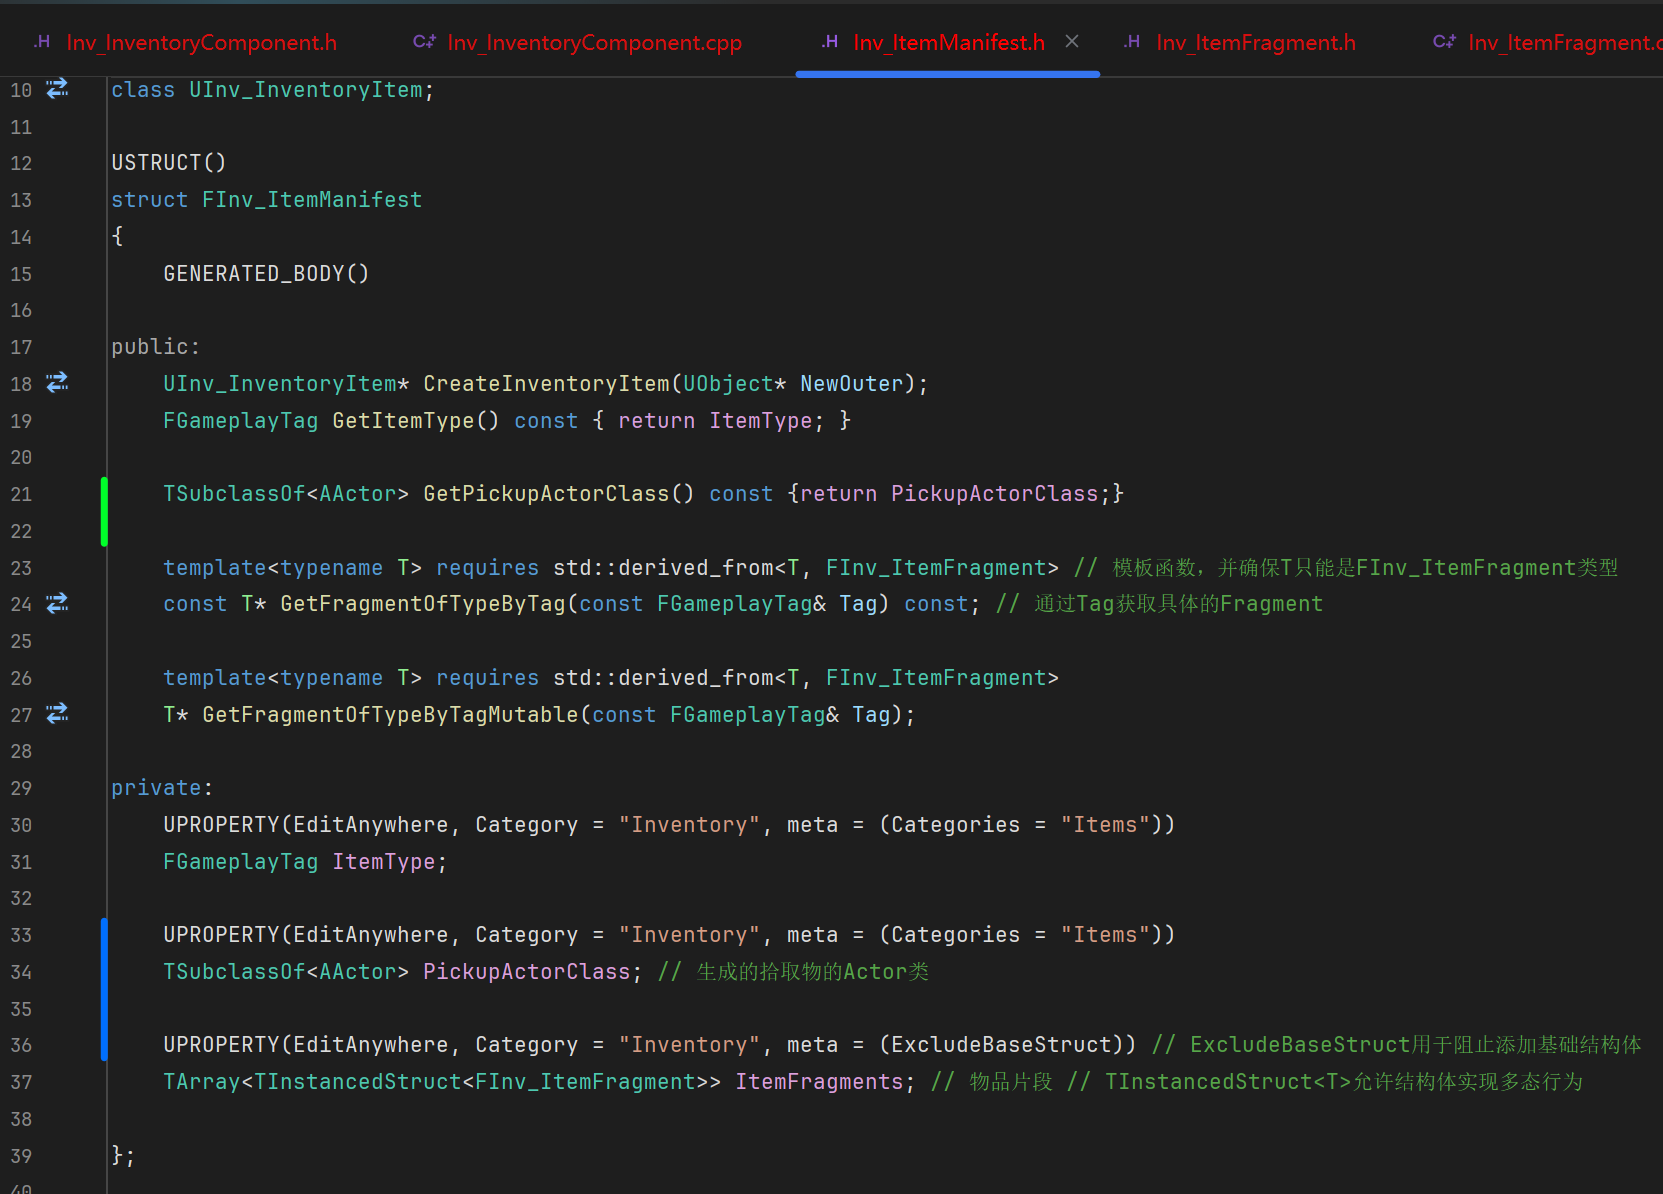Click the CreateInventoryItem function name
Image resolution: width=1663 pixels, height=1194 pixels.
546,384
